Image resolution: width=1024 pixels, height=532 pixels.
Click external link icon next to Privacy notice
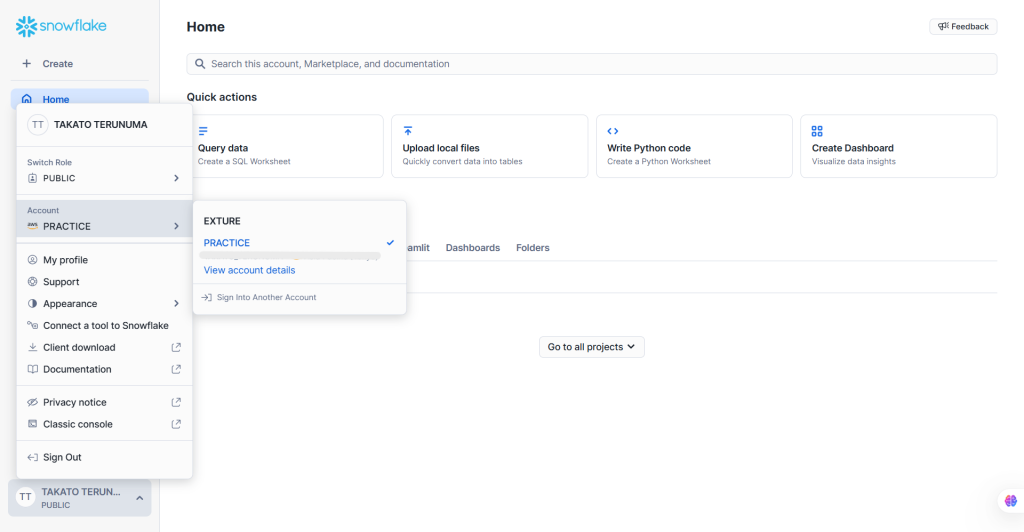(x=176, y=402)
